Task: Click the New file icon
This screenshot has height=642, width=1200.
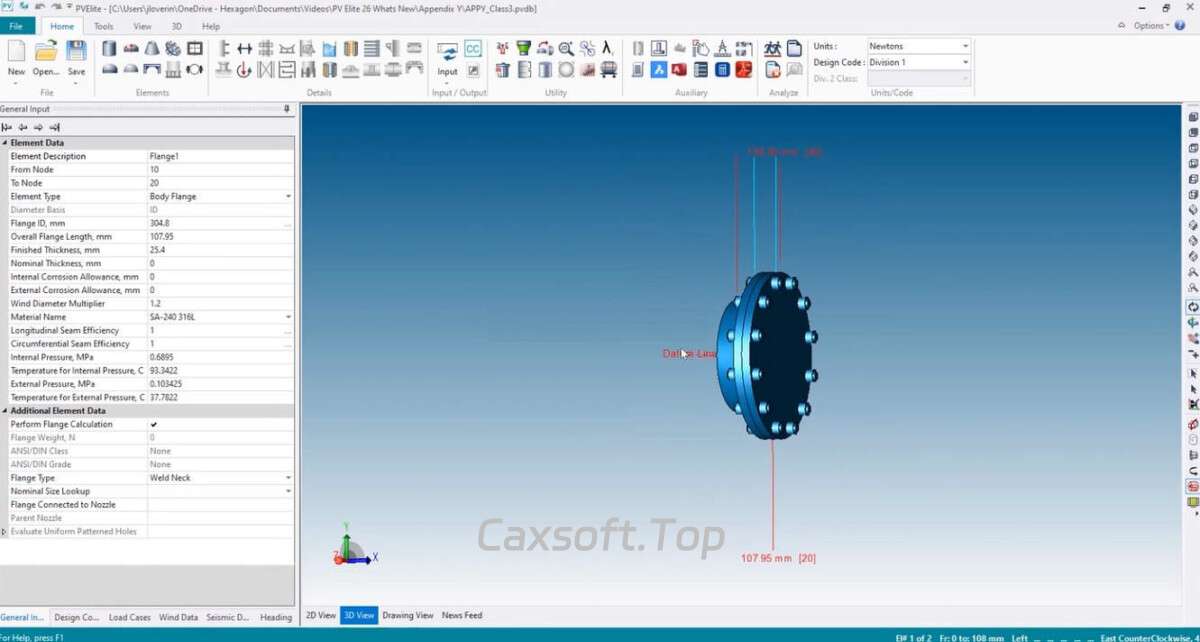Action: tap(16, 56)
